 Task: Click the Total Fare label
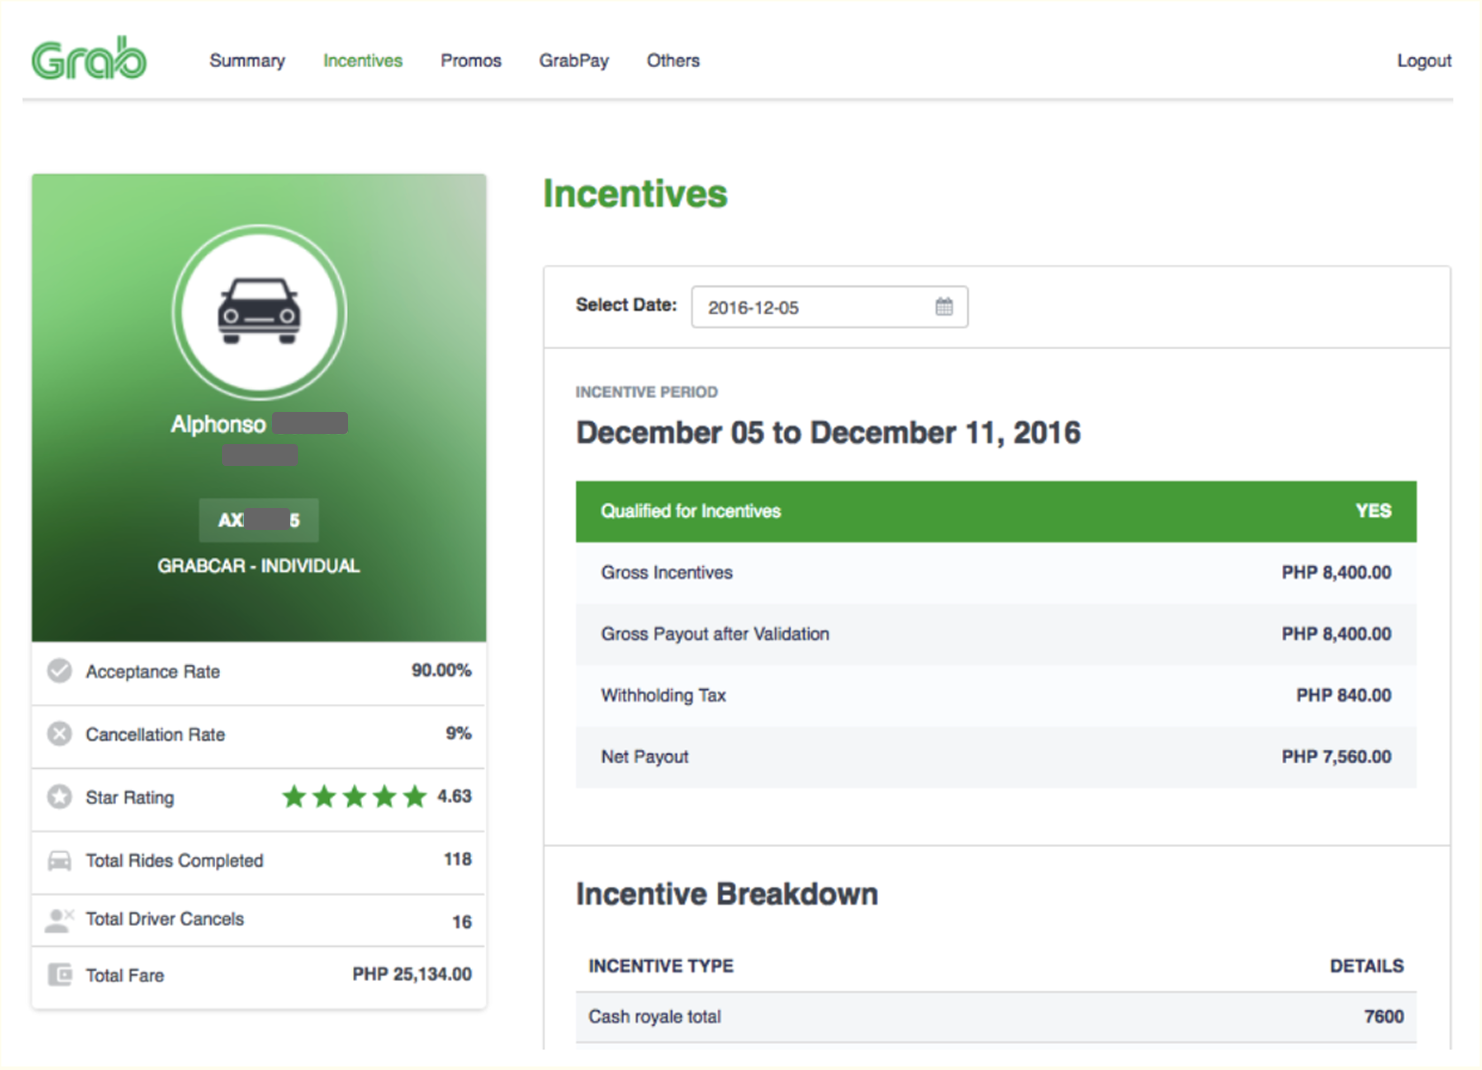point(125,976)
